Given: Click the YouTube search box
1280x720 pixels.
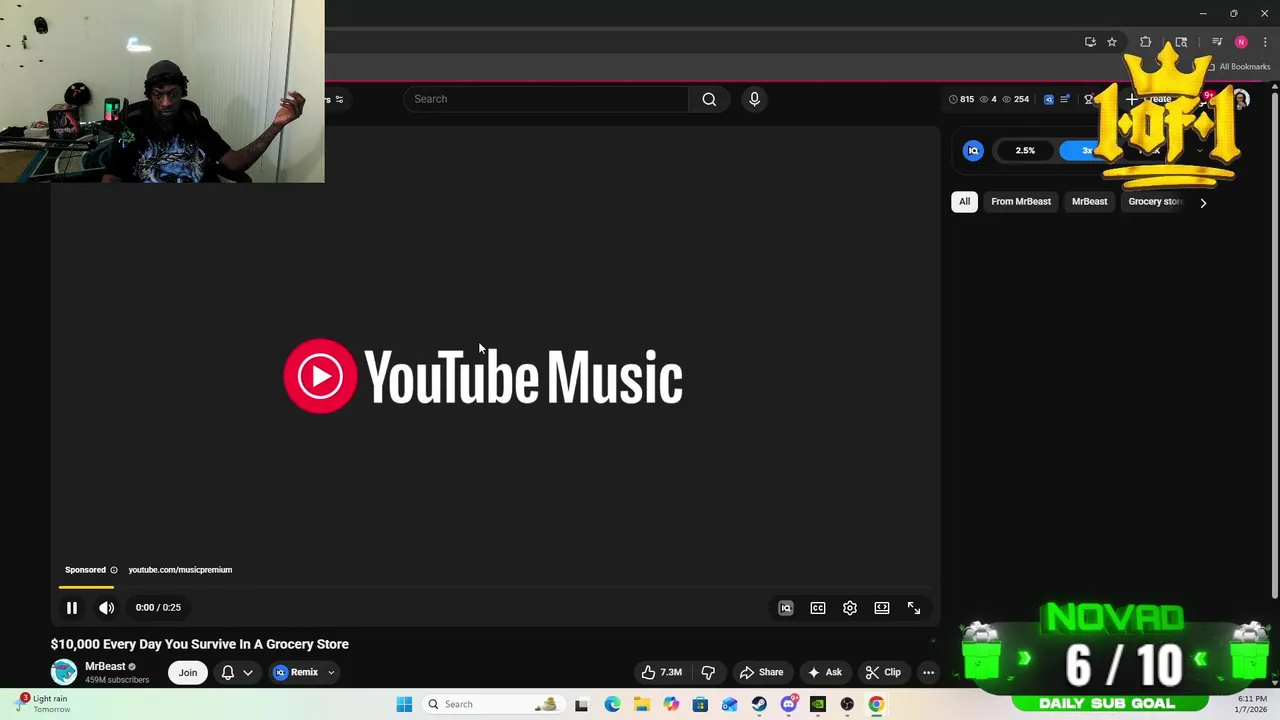Looking at the screenshot, I should pyautogui.click(x=546, y=99).
